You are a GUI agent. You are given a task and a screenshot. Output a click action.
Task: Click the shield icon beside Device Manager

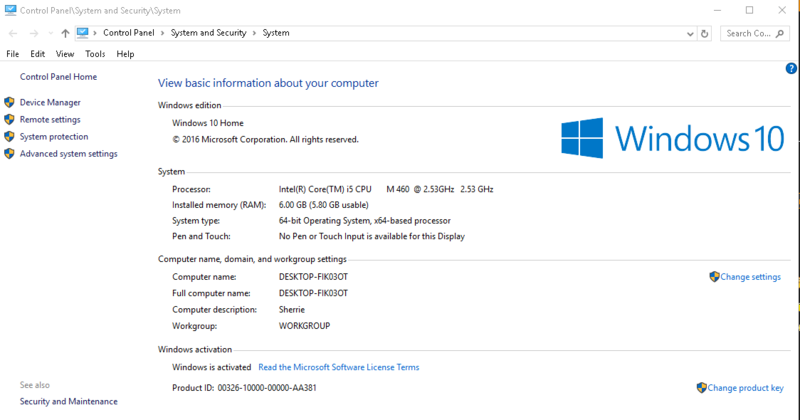click(x=9, y=102)
